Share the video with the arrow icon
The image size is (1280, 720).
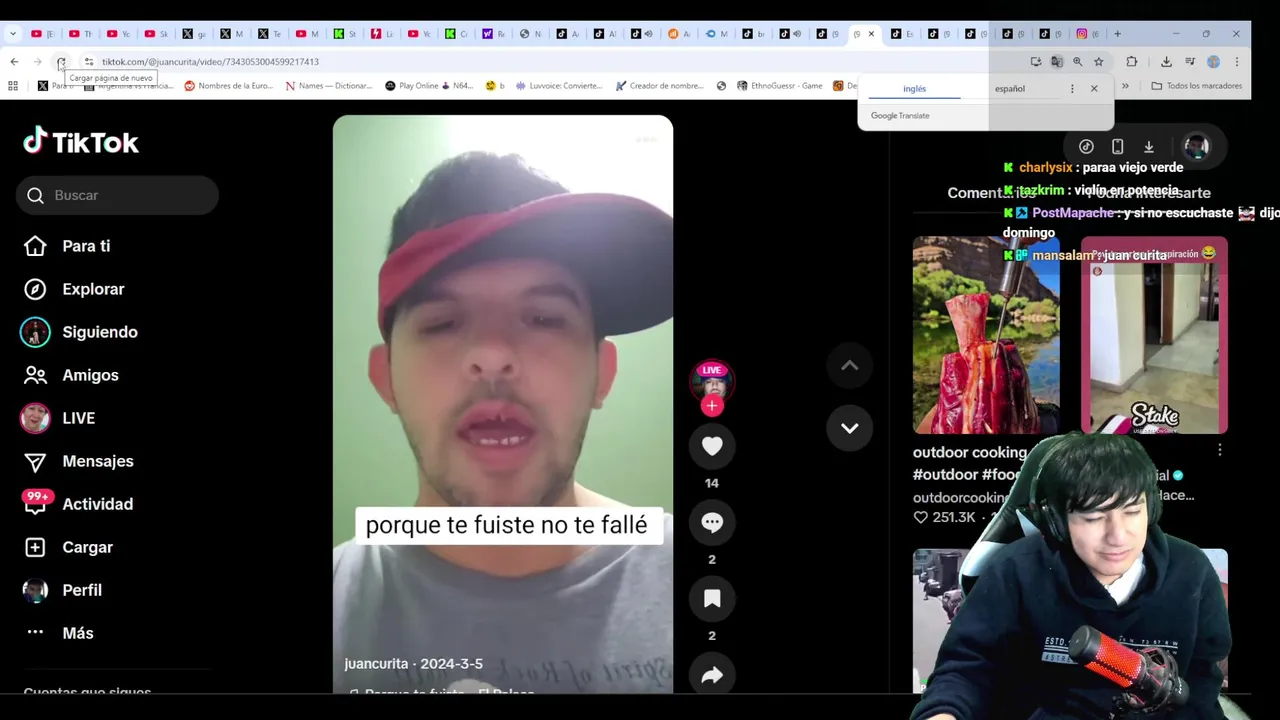pos(712,675)
